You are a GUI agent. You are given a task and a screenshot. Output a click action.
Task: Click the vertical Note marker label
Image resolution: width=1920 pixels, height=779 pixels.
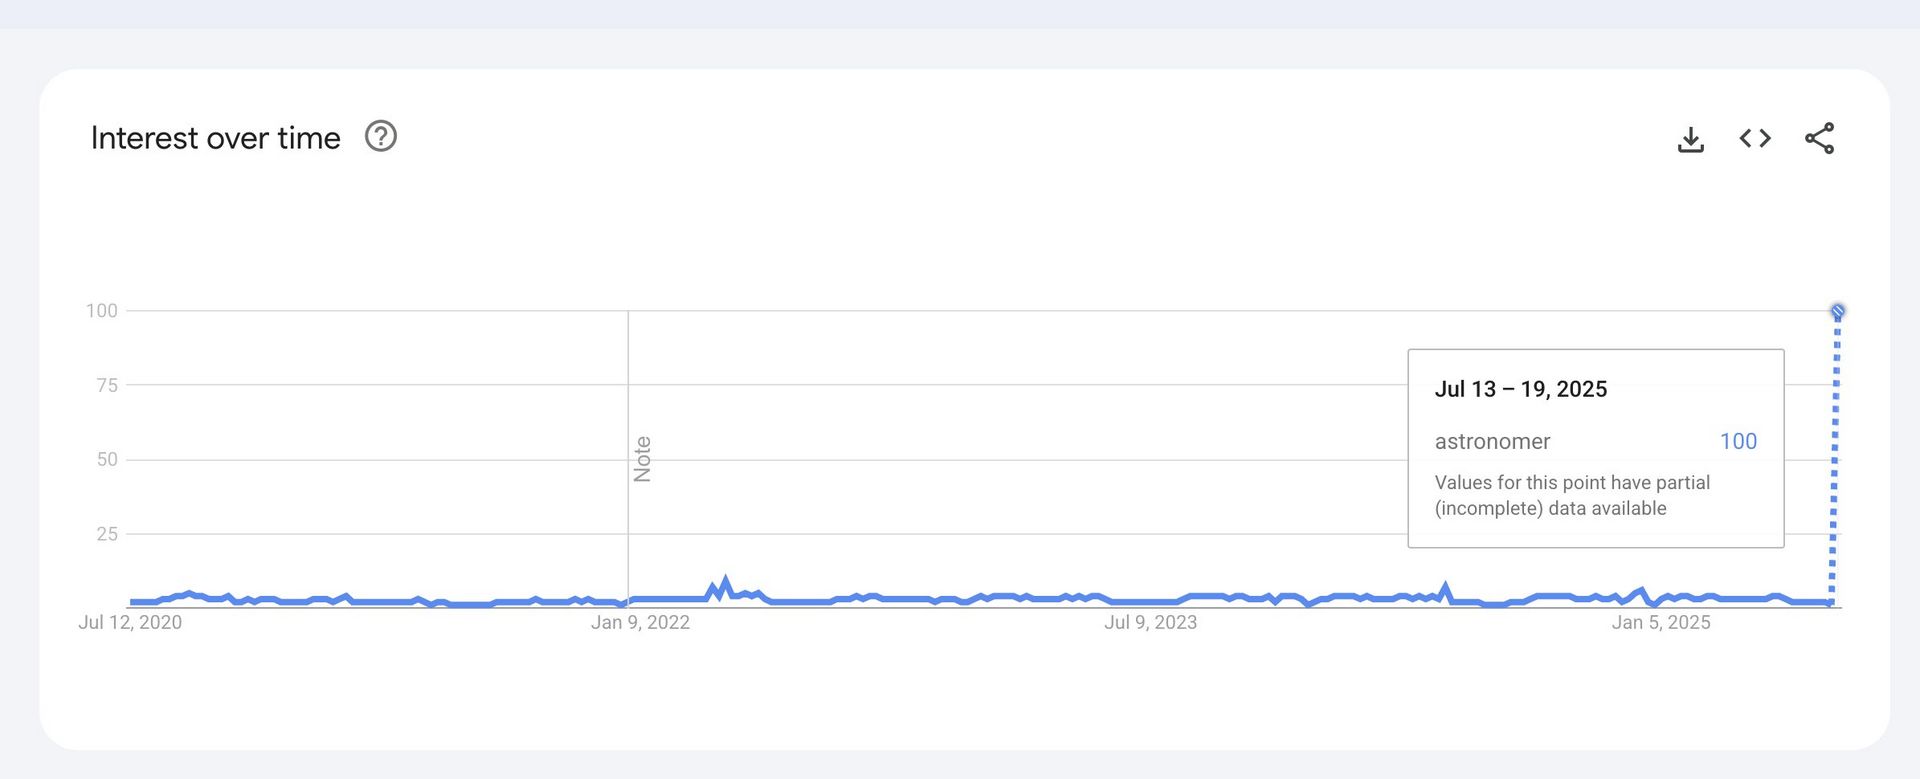(642, 459)
